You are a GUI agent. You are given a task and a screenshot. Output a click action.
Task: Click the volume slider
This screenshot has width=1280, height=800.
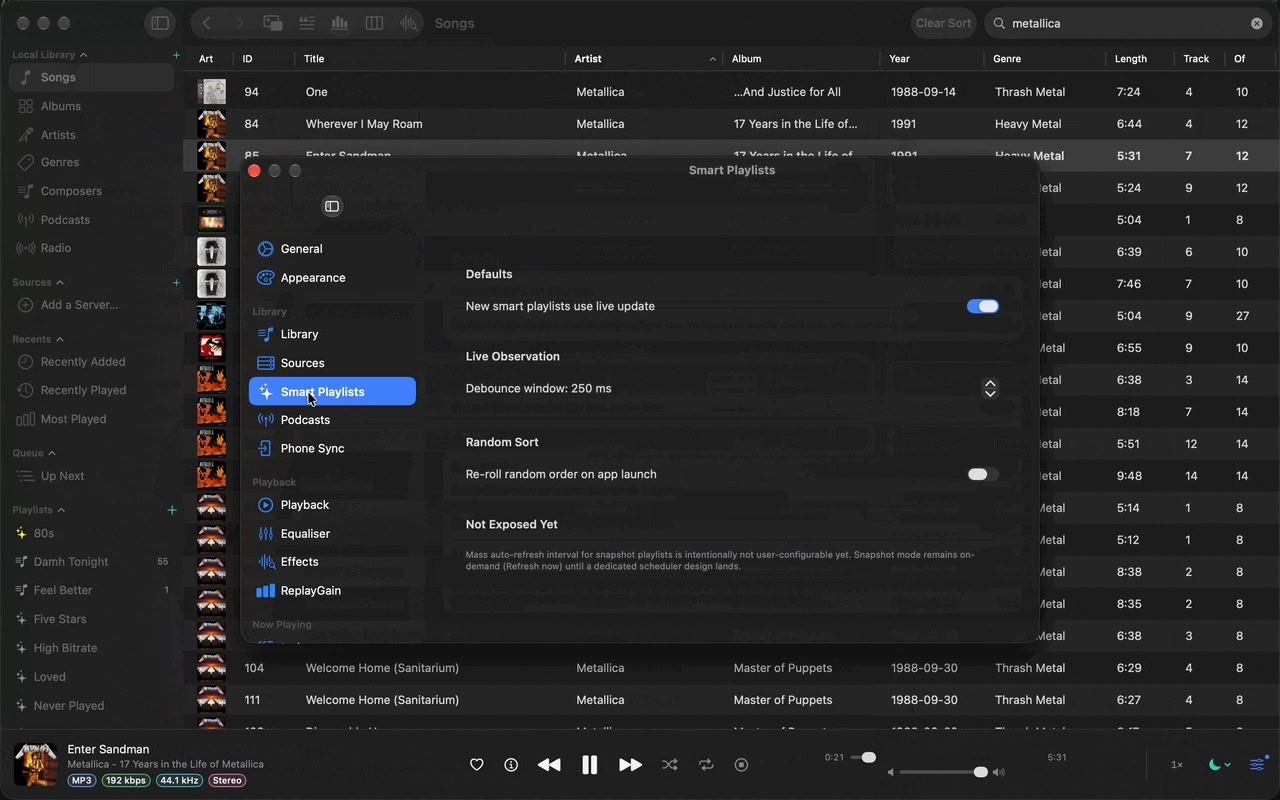944,772
